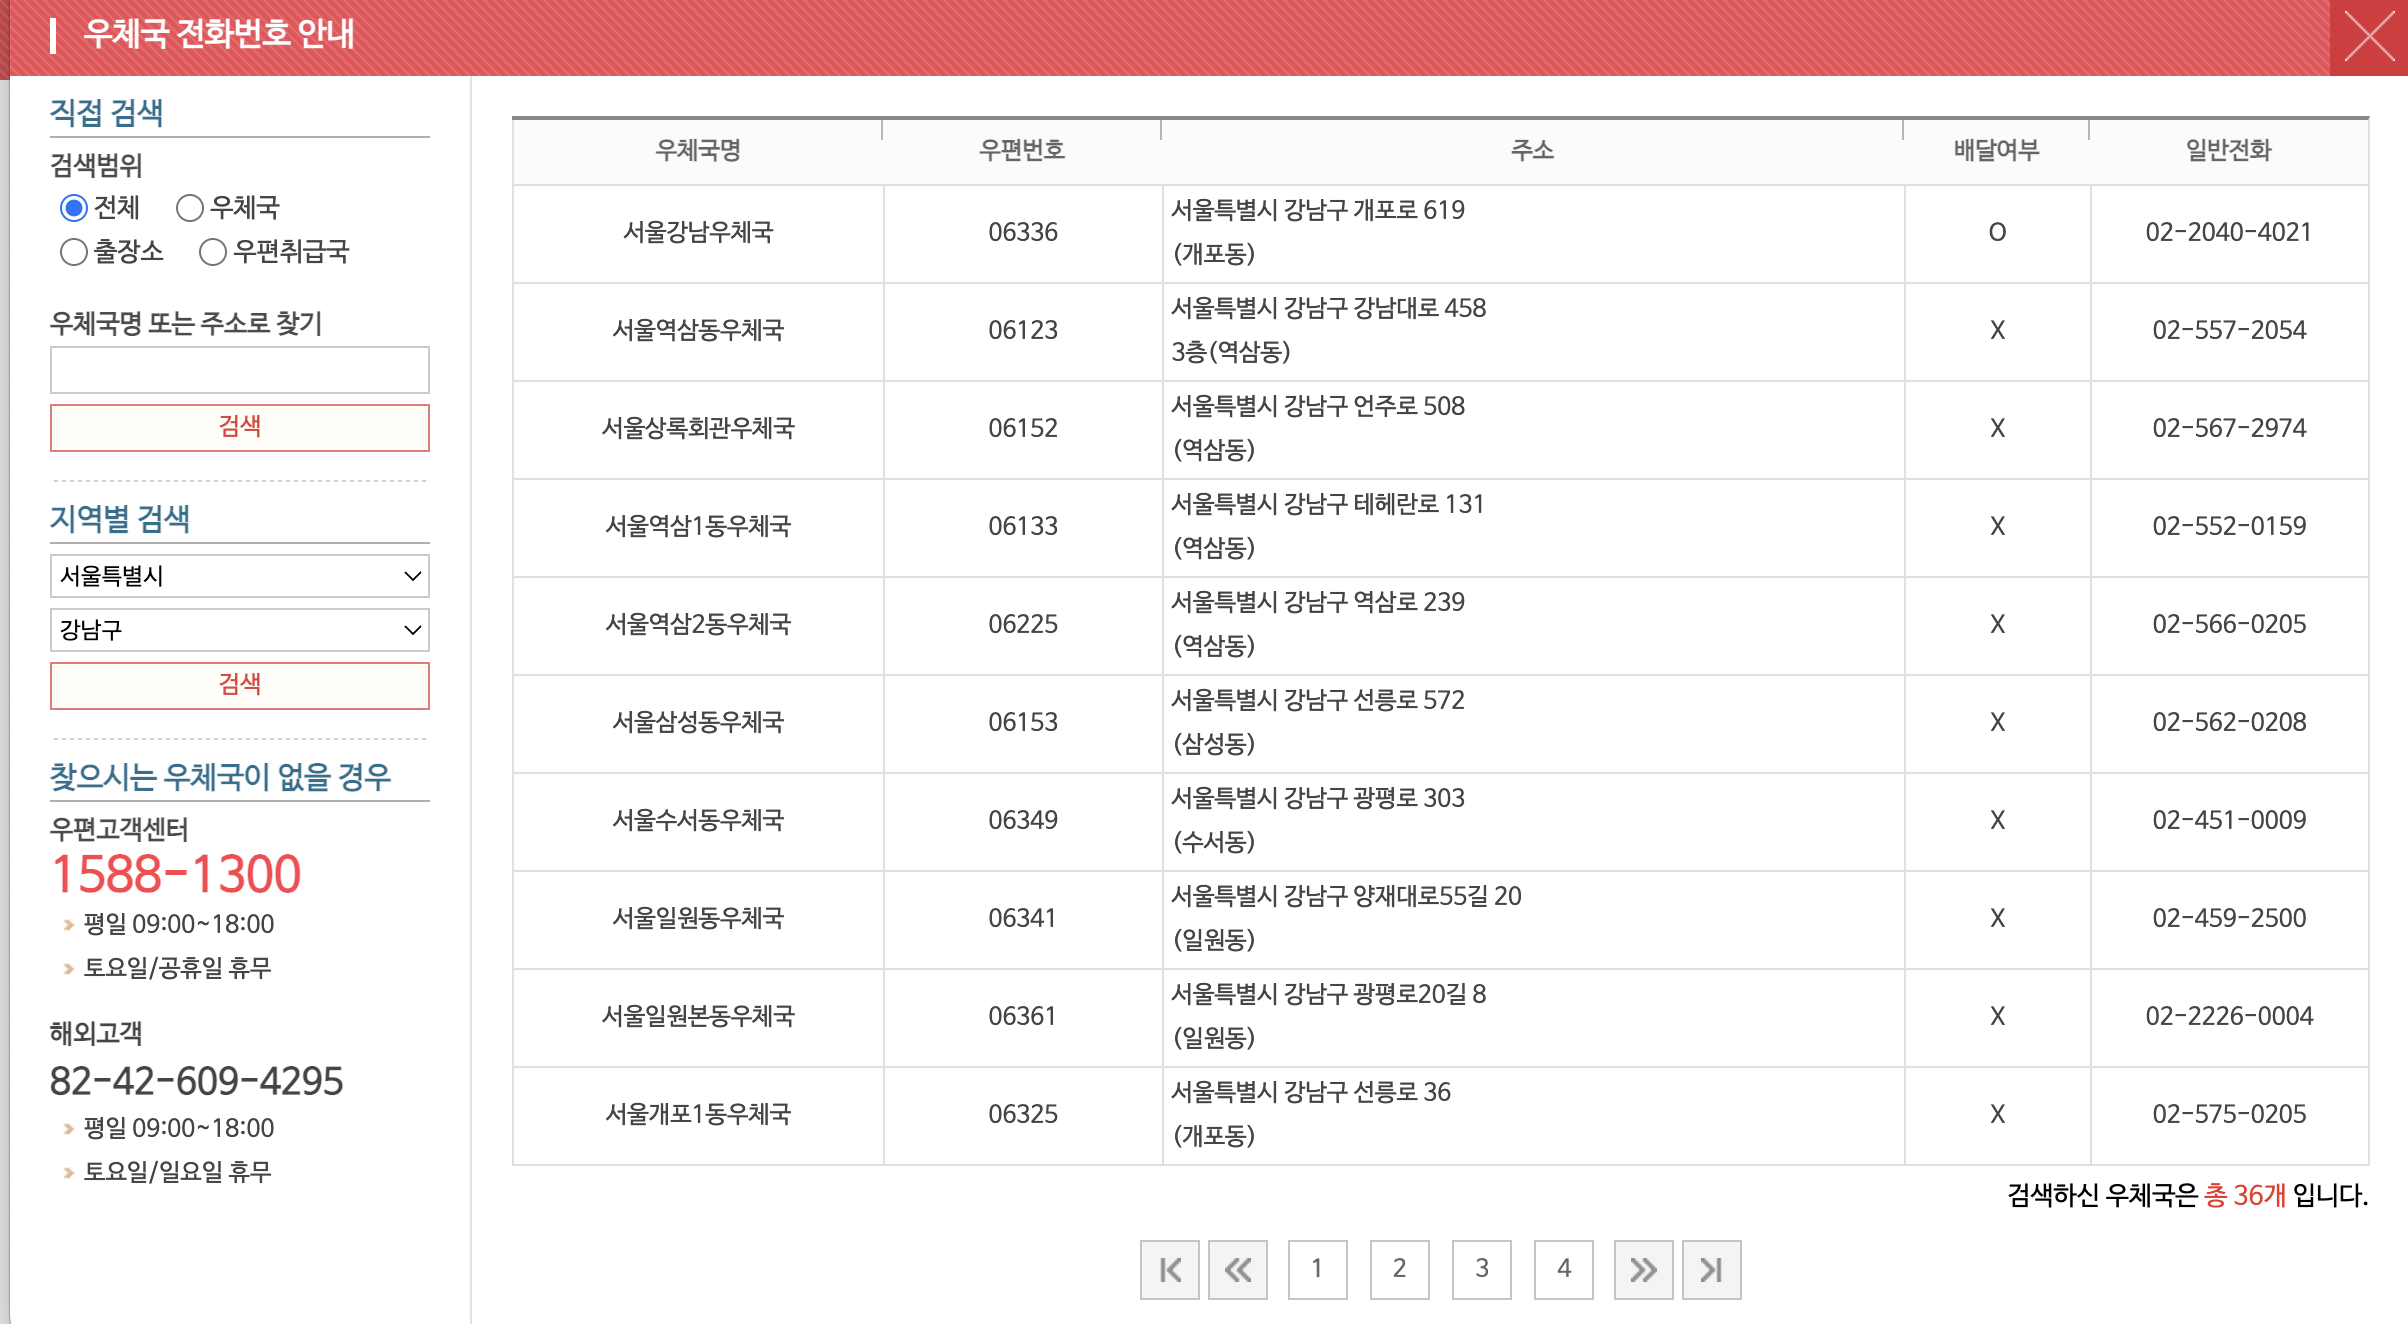This screenshot has height=1324, width=2408.
Task: Close the 우체국 전화번호 안내 dialog
Action: [2368, 38]
